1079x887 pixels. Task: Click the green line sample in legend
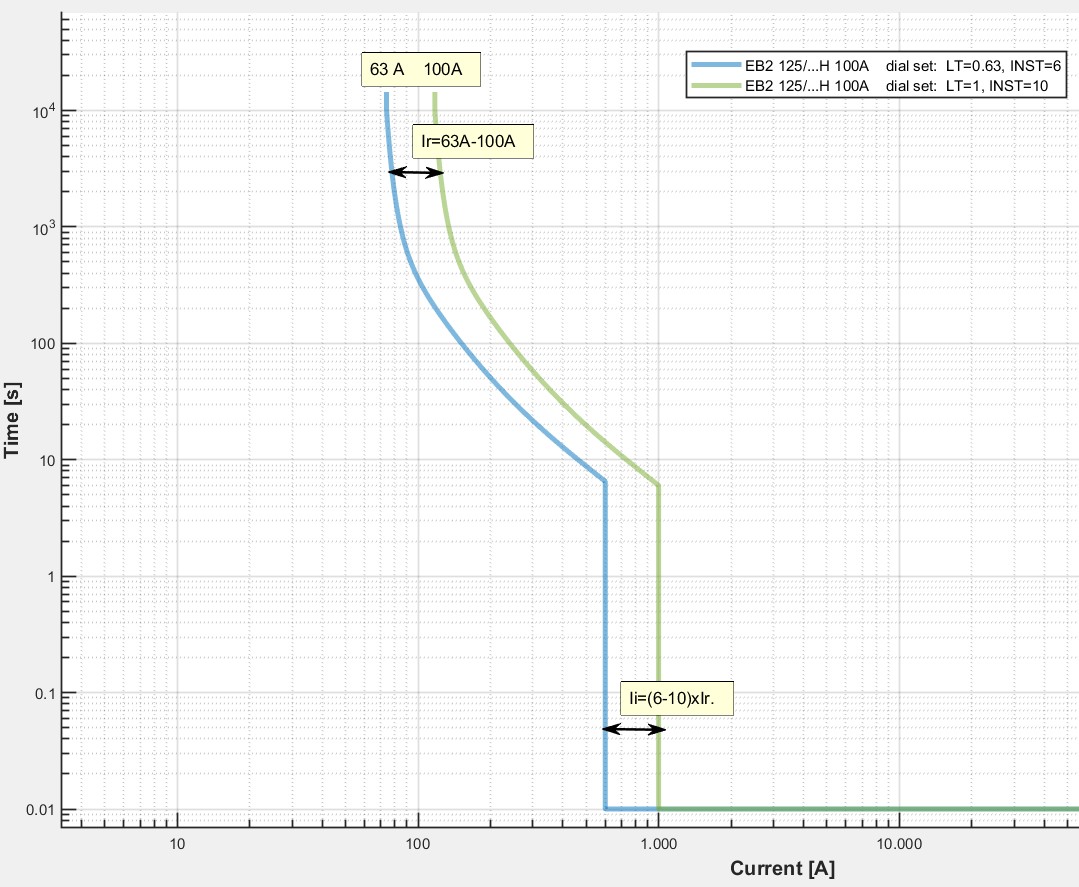click(x=715, y=86)
